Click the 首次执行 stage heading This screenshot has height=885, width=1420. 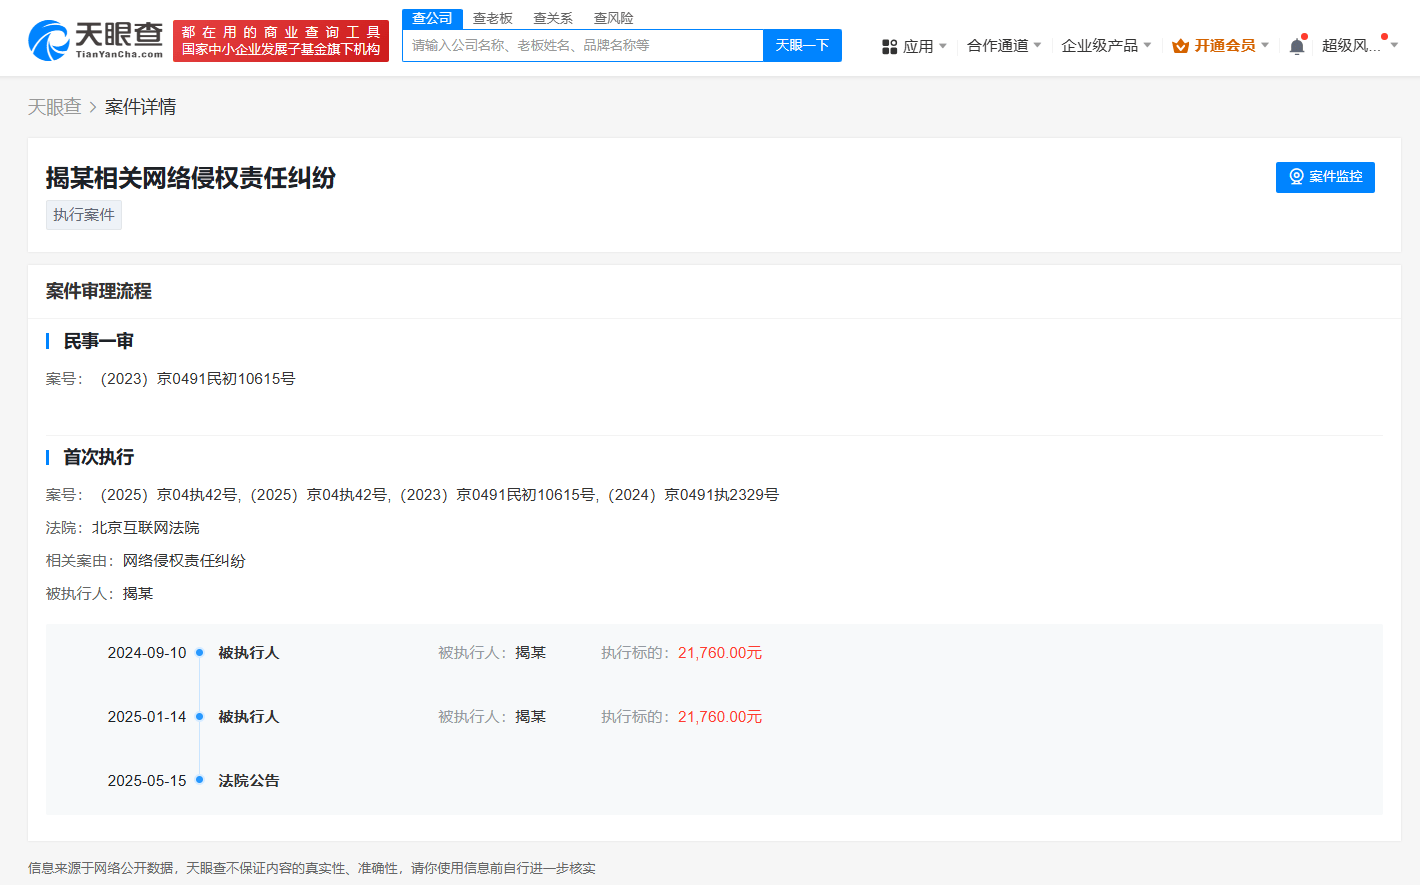[x=99, y=457]
